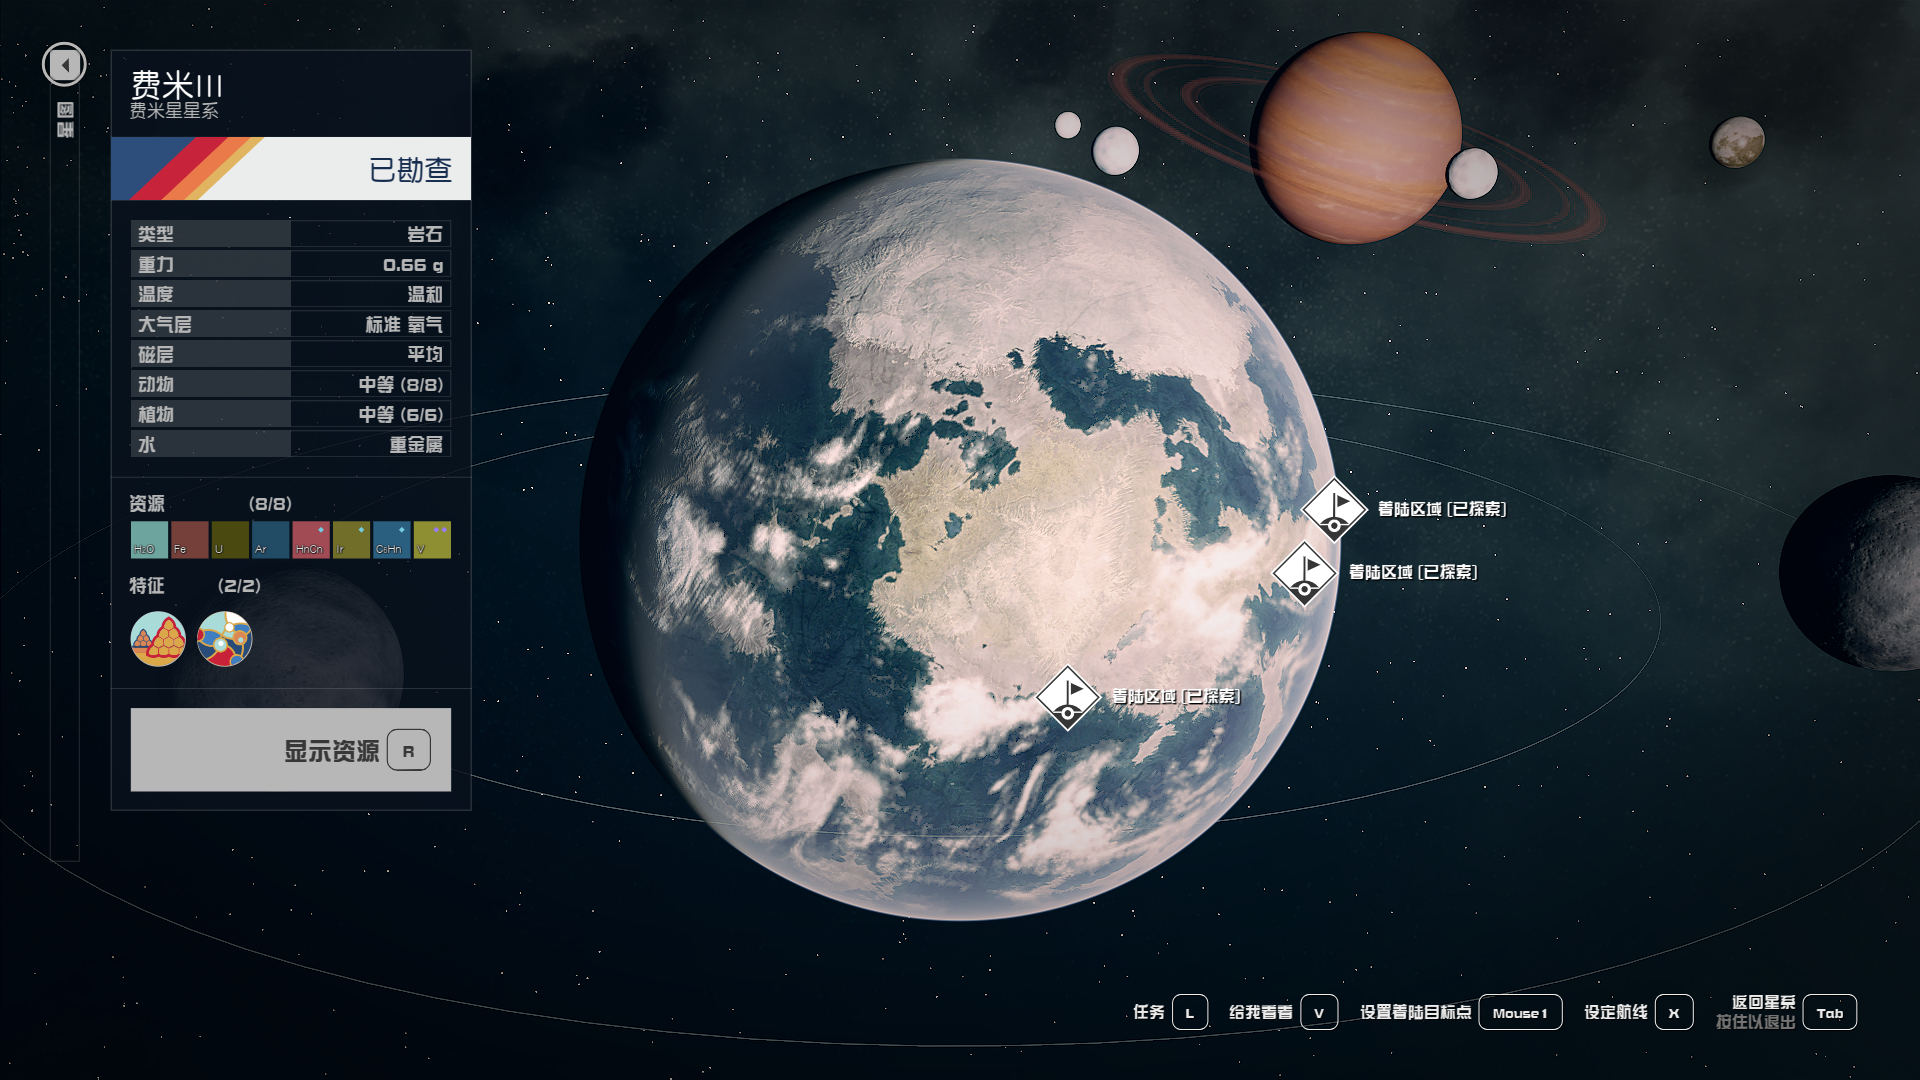Click uppermost 着陆区域 [已探索] label
1920x1080 pixels.
(1442, 509)
